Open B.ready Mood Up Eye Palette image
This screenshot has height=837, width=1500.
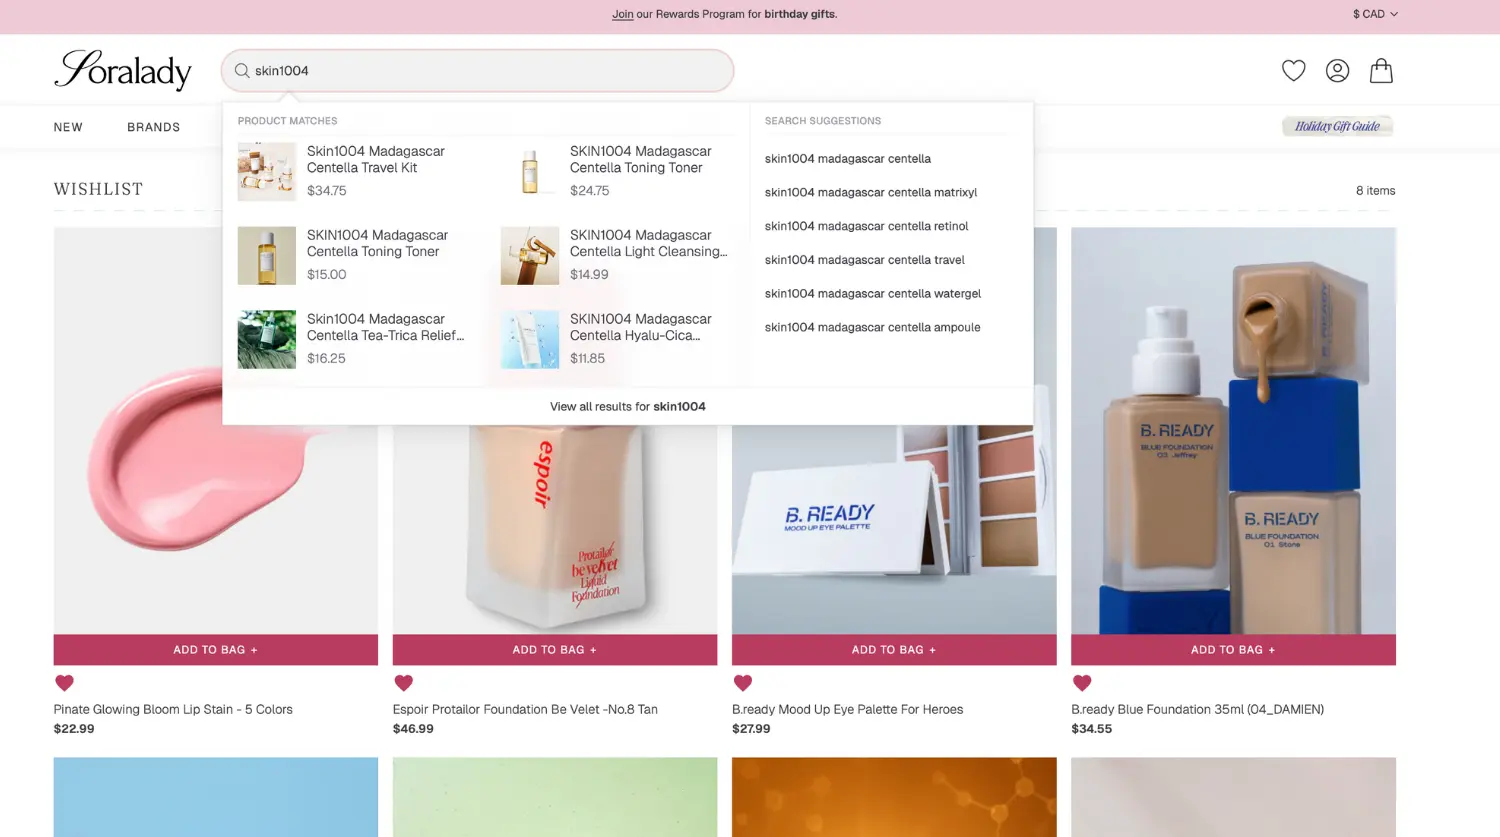tap(894, 530)
